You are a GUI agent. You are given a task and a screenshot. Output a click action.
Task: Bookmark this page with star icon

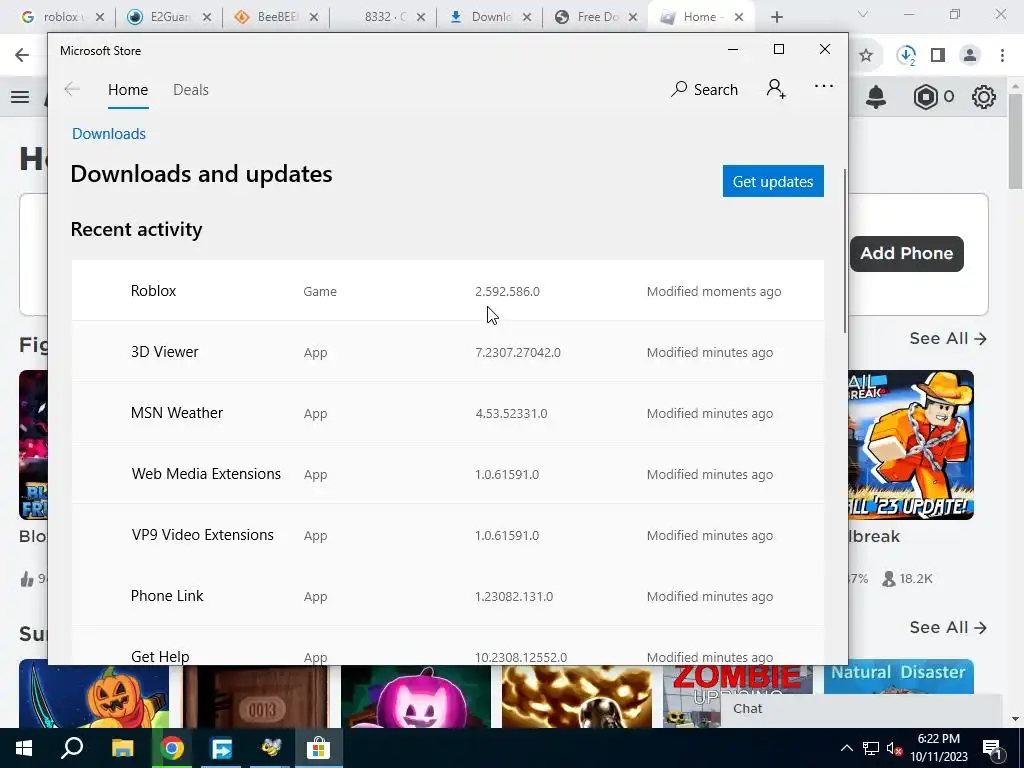click(866, 56)
